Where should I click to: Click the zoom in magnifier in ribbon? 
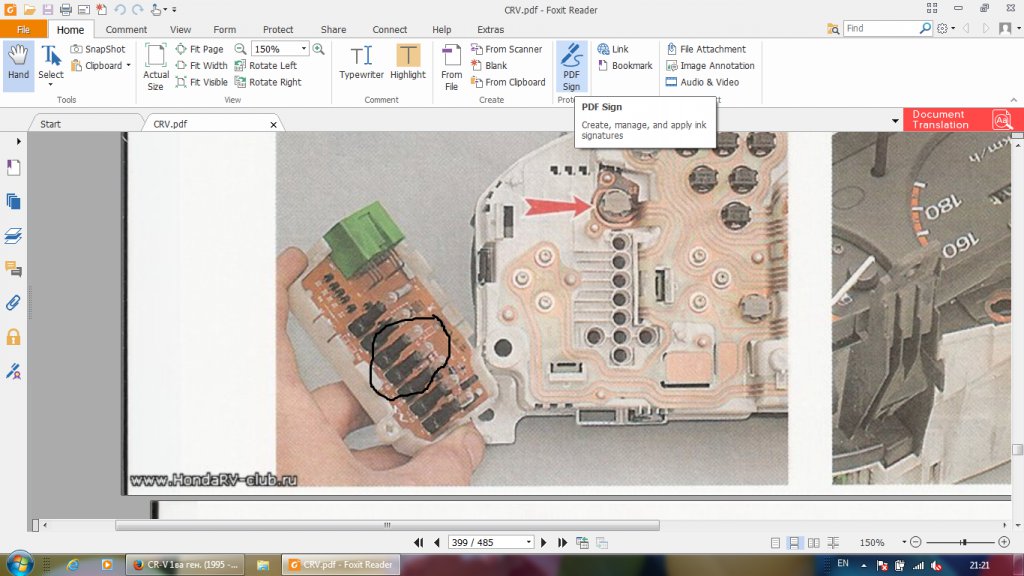pyautogui.click(x=319, y=49)
